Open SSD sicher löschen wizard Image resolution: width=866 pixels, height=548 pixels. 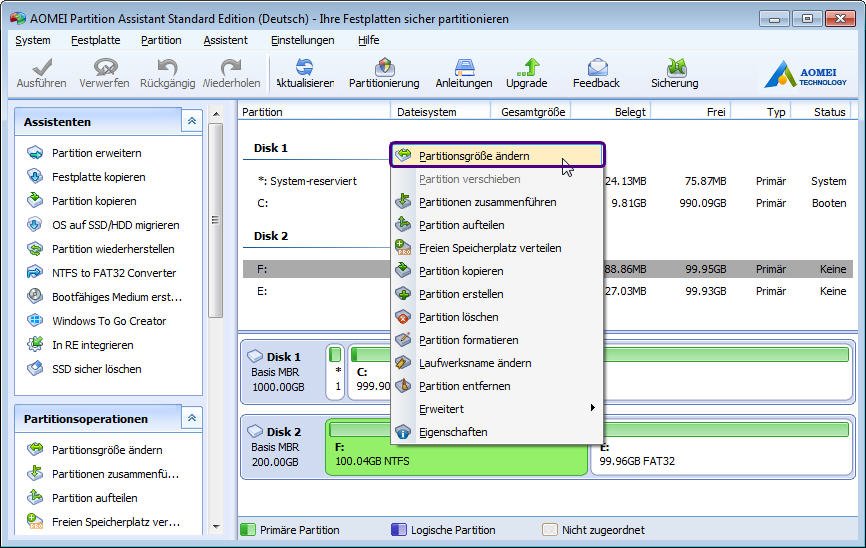tap(85, 369)
